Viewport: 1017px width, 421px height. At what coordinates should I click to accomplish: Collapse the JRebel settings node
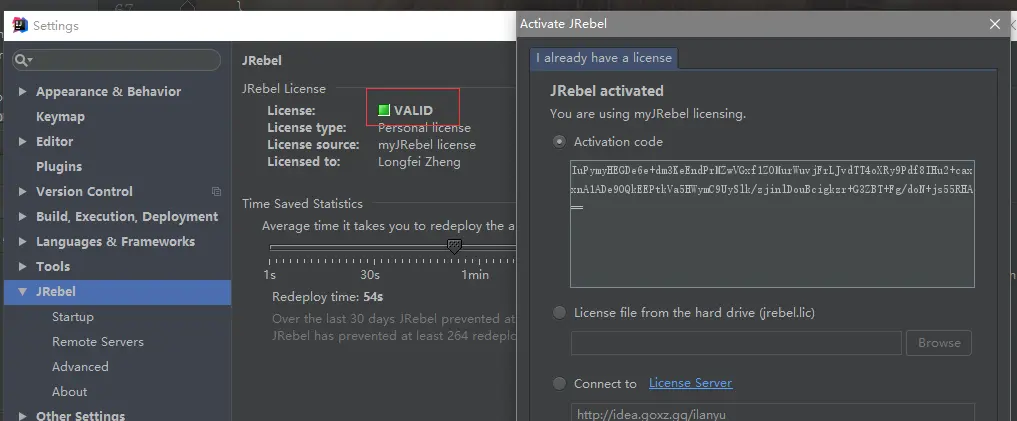(23, 292)
